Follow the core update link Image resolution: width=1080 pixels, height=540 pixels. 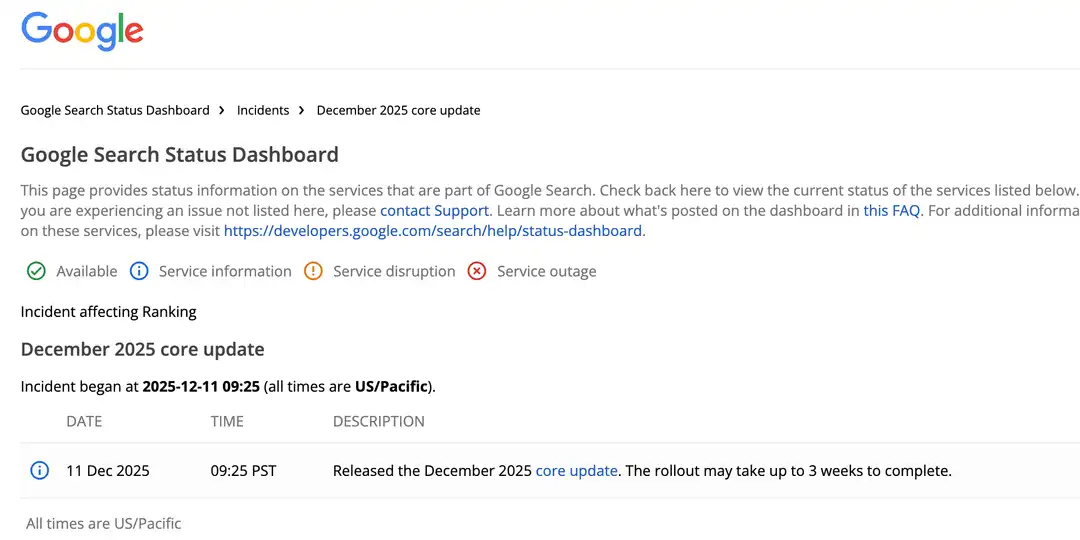point(576,470)
